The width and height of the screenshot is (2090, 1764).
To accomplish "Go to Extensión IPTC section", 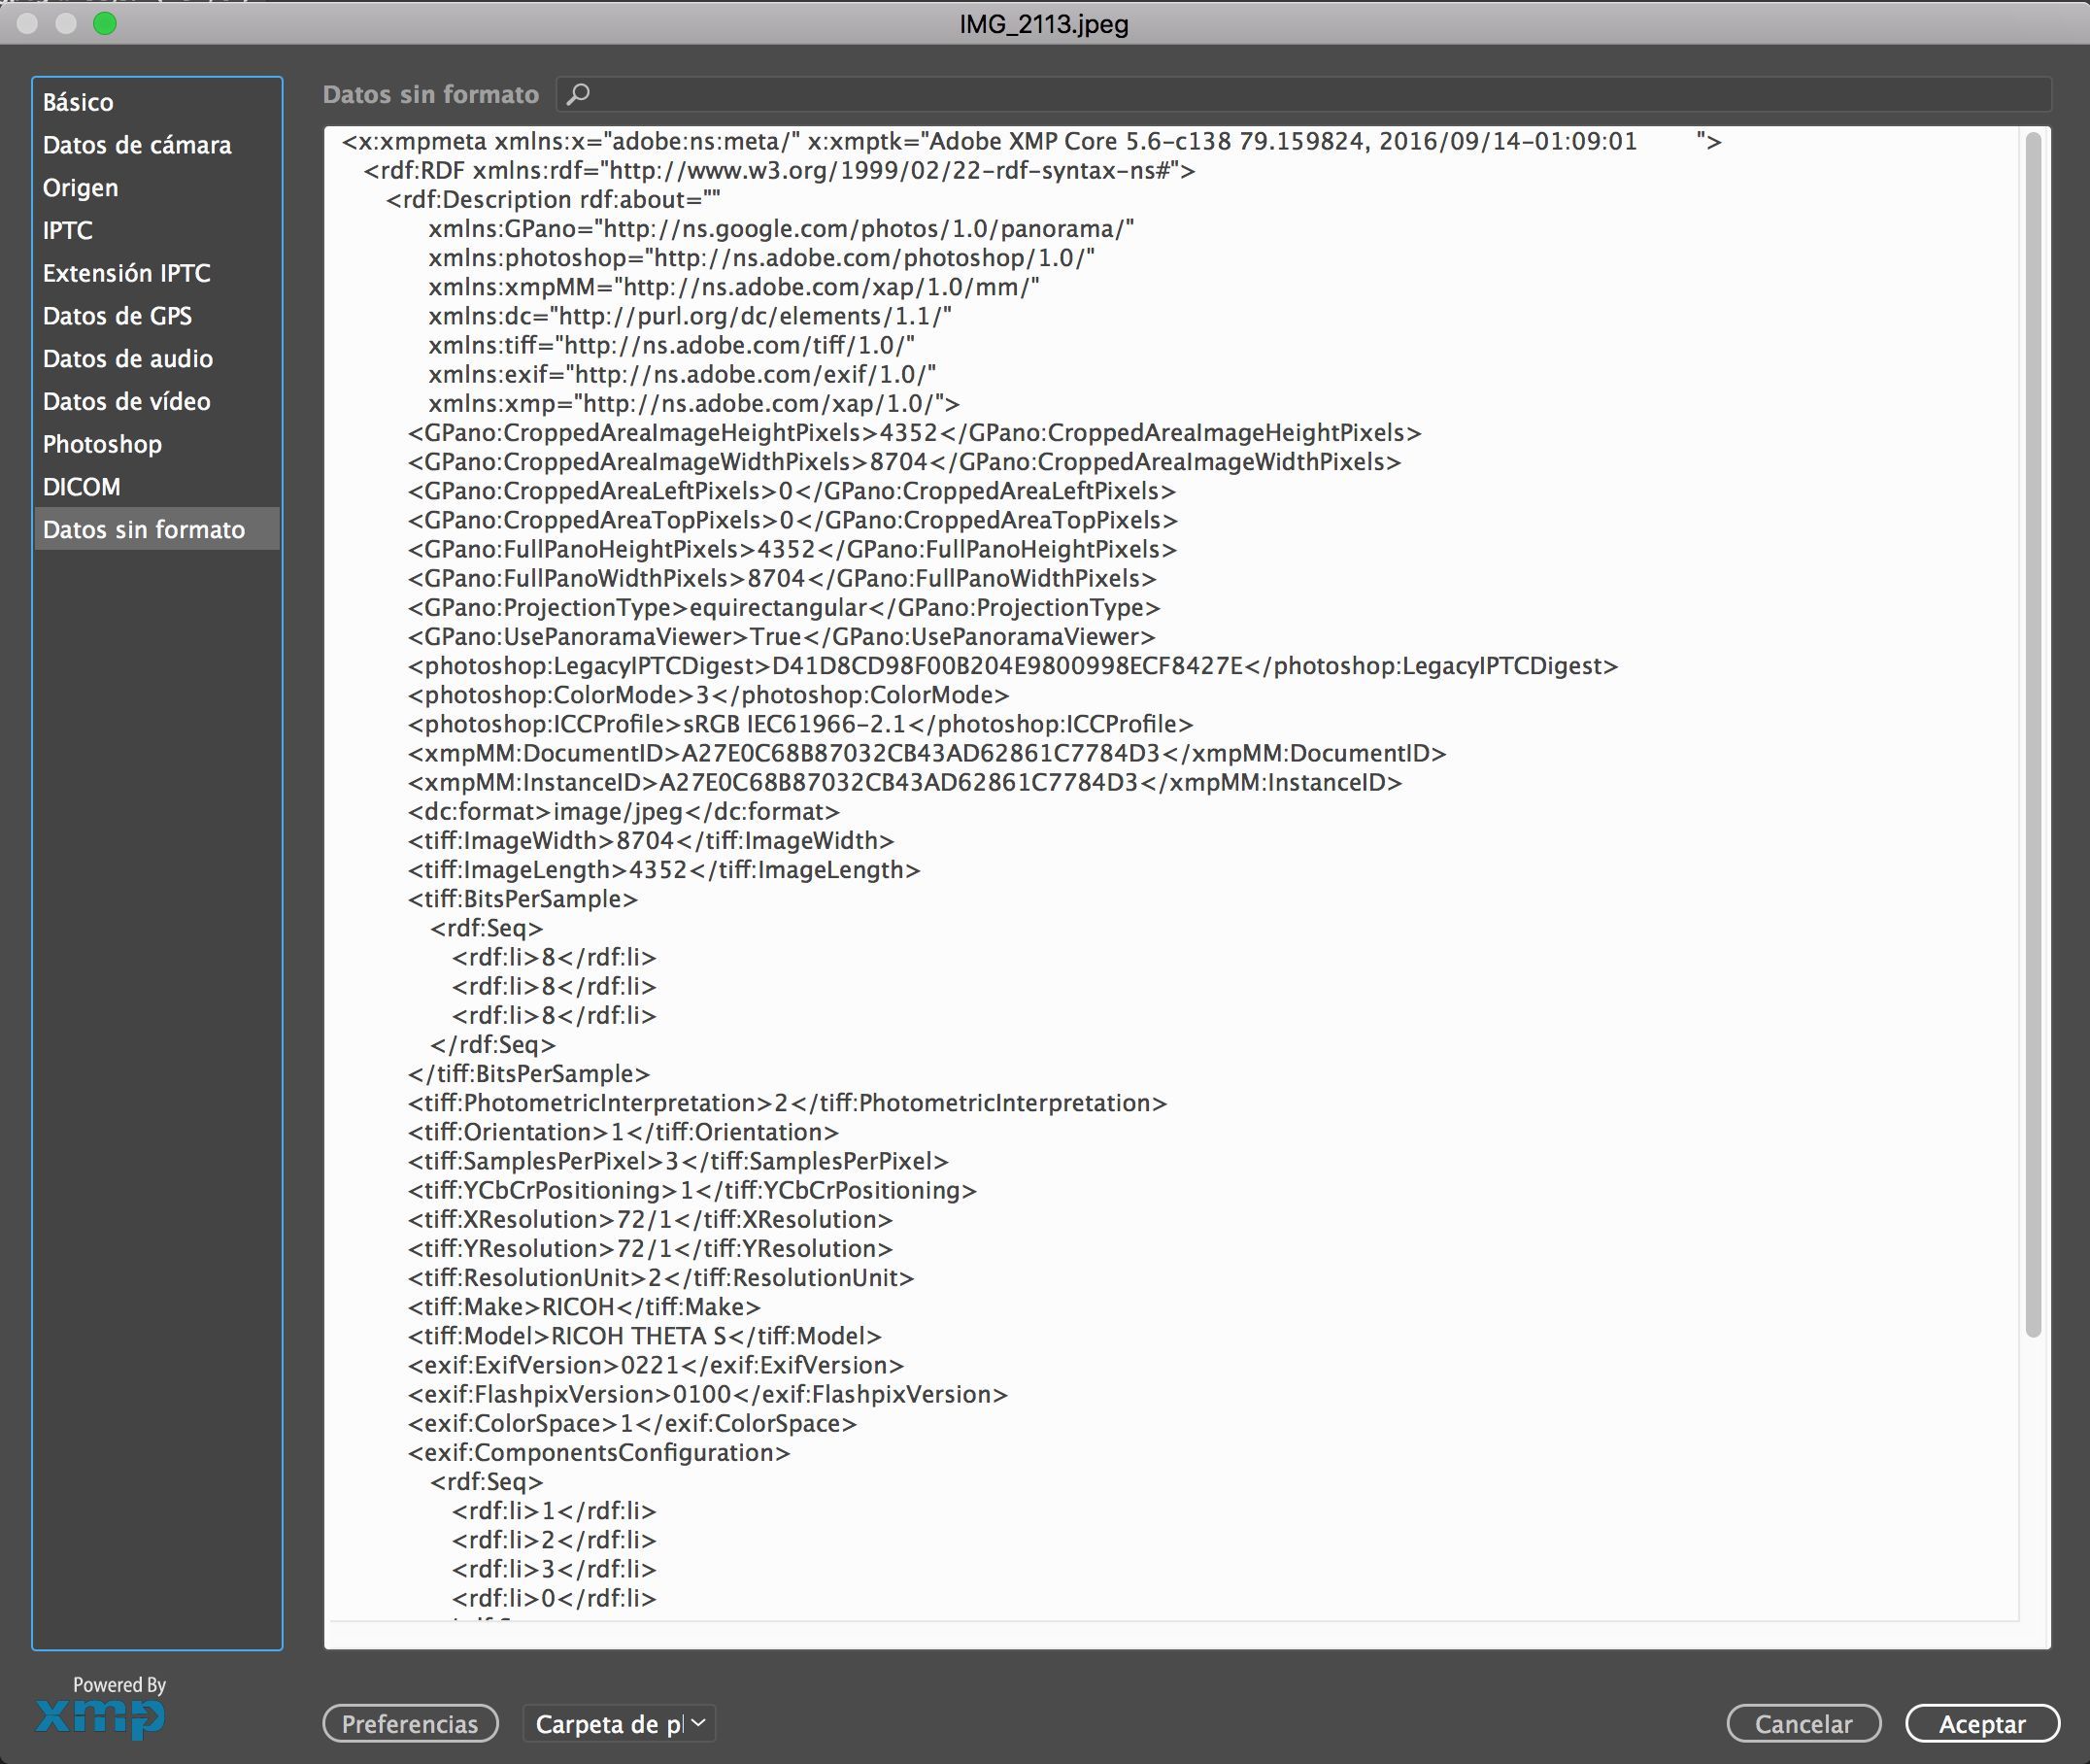I will 126,273.
